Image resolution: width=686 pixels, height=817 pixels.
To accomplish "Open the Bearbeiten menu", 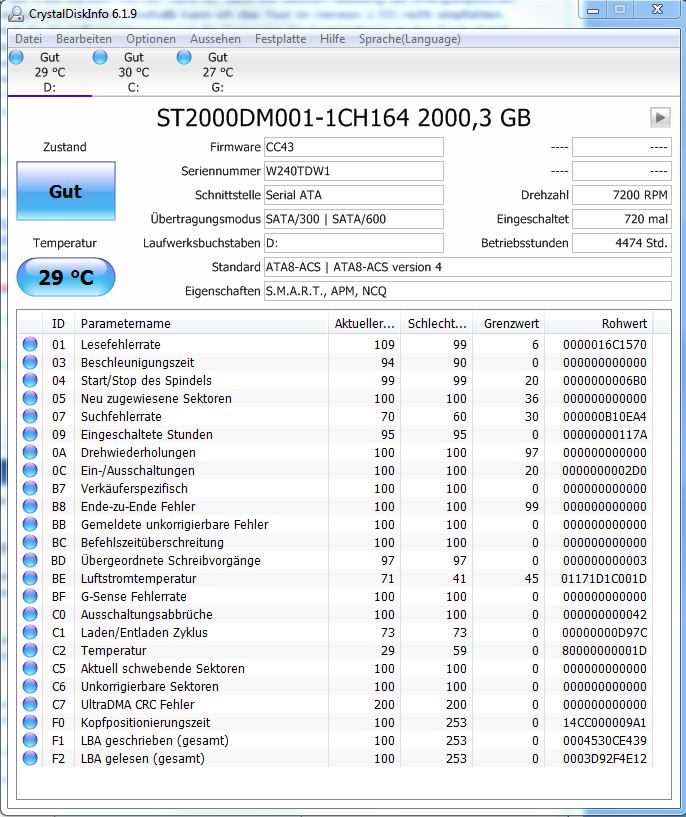I will 83,39.
